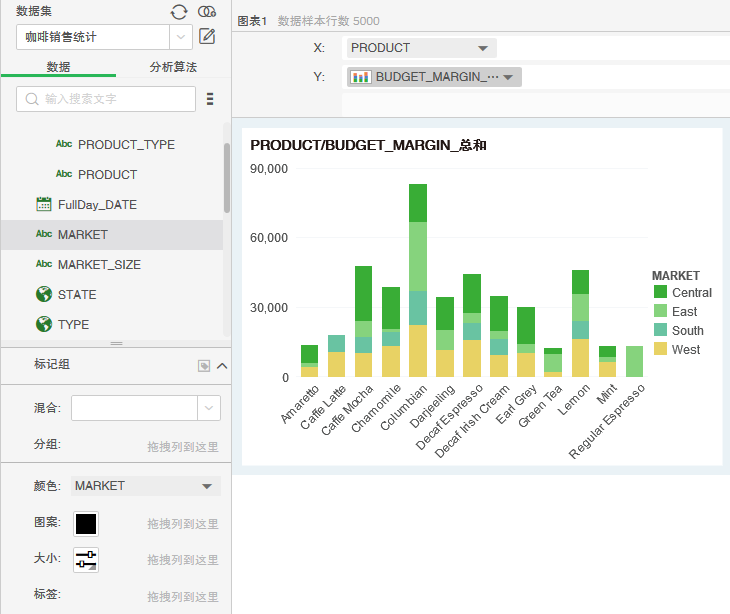Open the 颜色 MARKET field dropdown
Screen dimensions: 730x614
207,486
